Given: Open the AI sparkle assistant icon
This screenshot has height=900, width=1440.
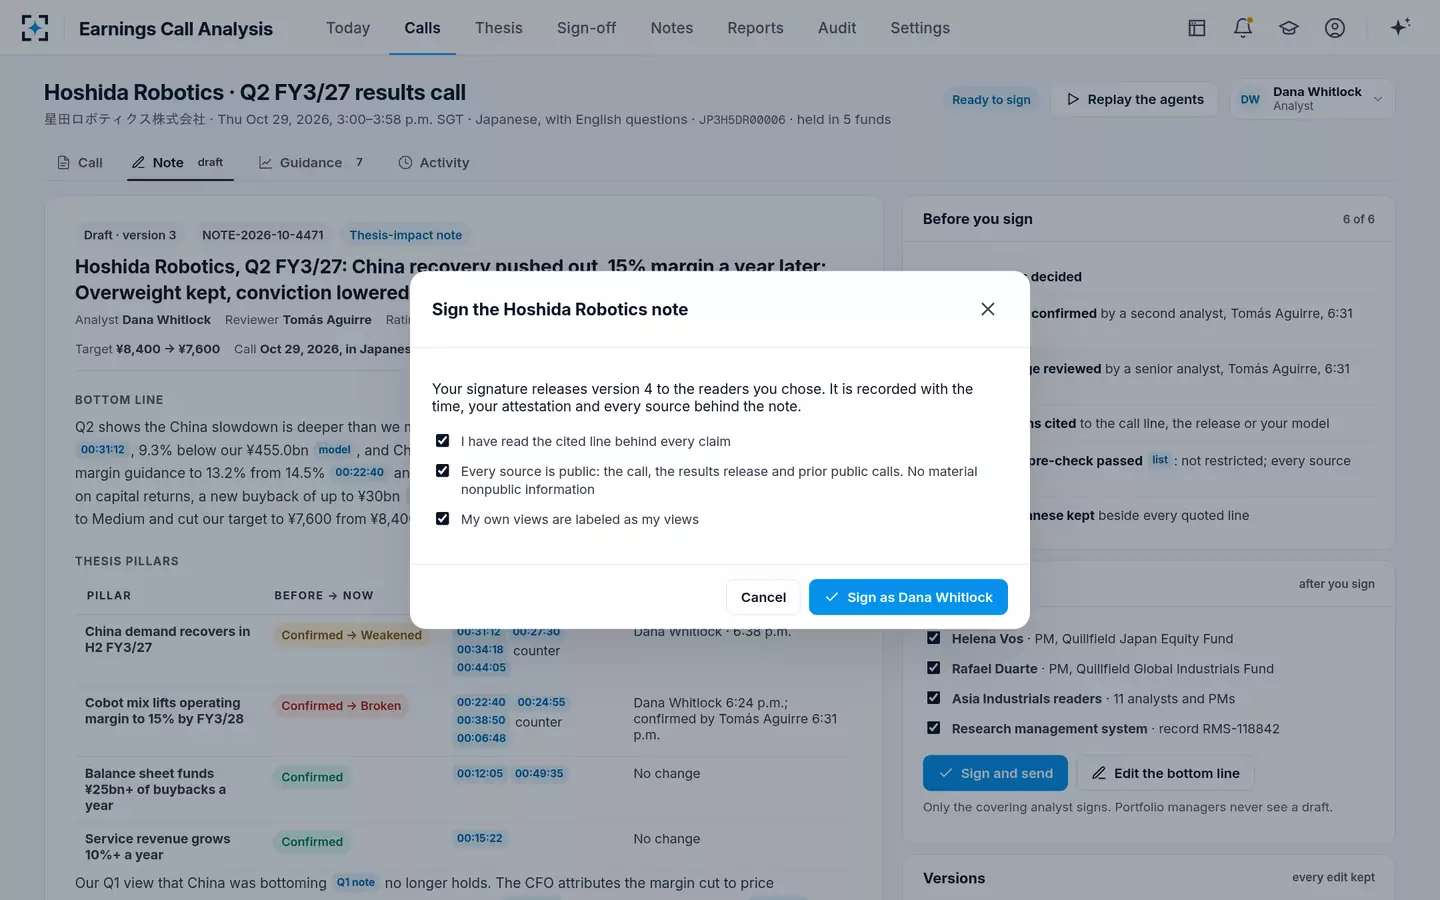Looking at the screenshot, I should click(x=1400, y=27).
